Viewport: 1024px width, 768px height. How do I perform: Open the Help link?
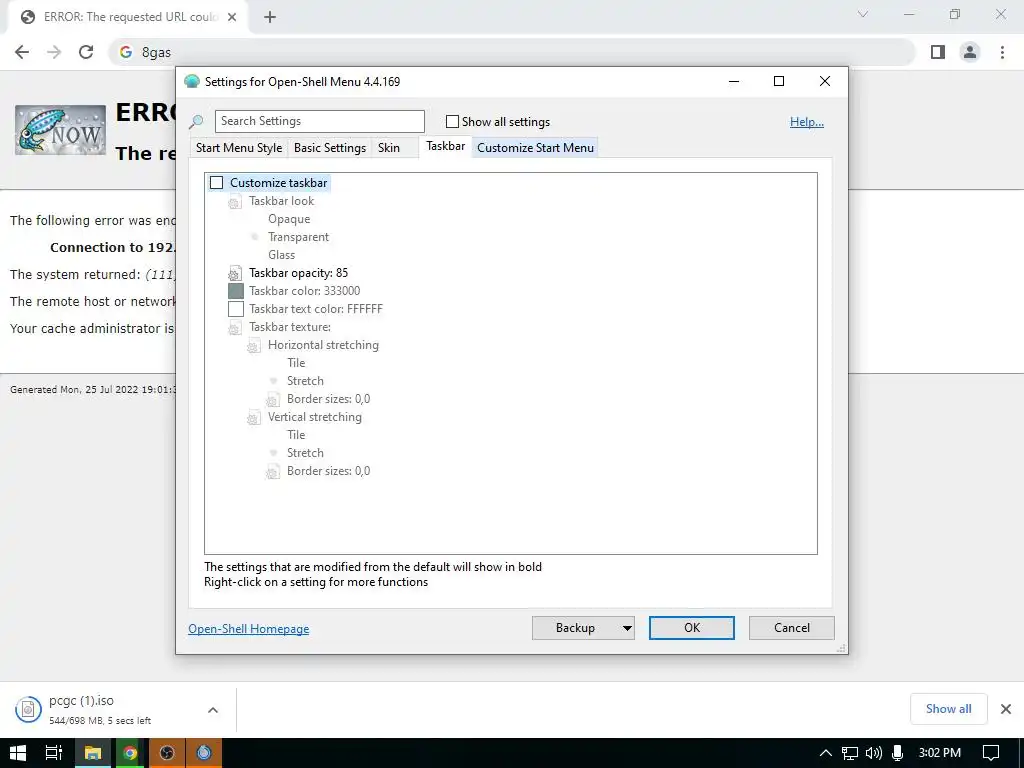point(807,121)
